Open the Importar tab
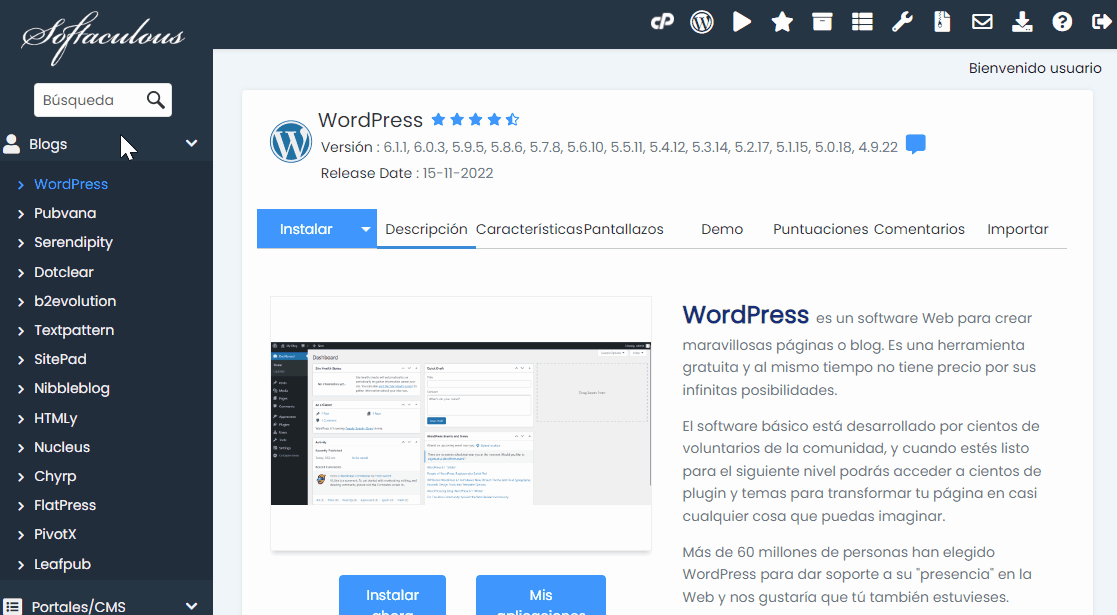Image resolution: width=1117 pixels, height=615 pixels. click(x=1017, y=229)
